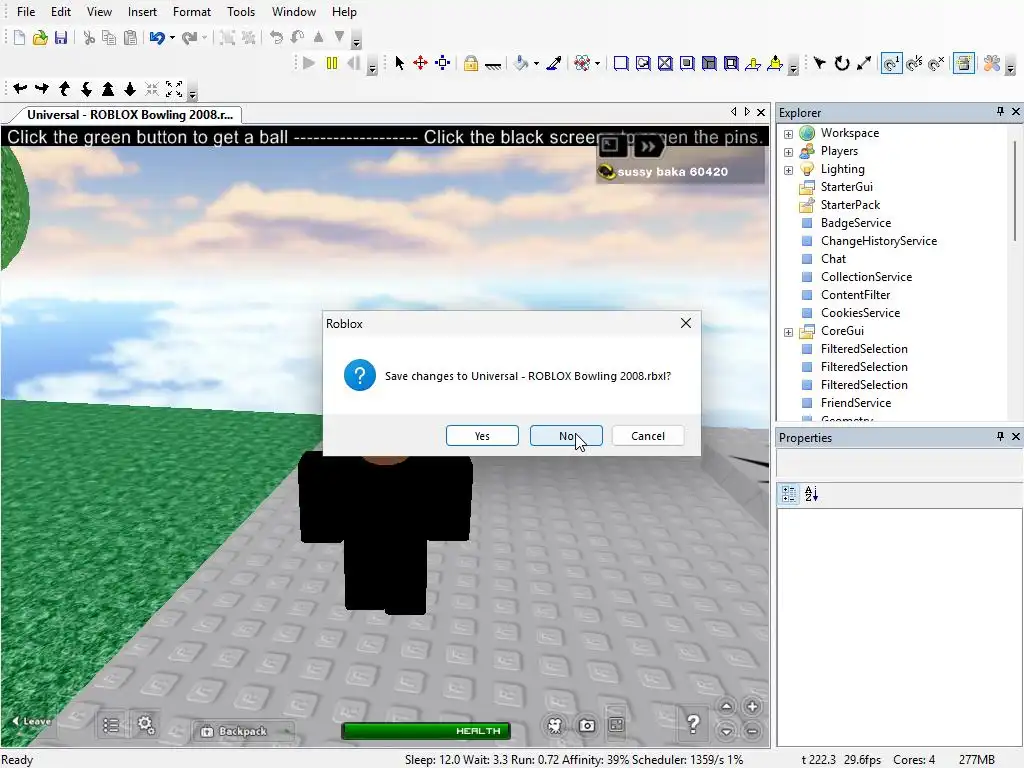Click Yes to save changes
The width and height of the screenshot is (1024, 768).
point(482,436)
